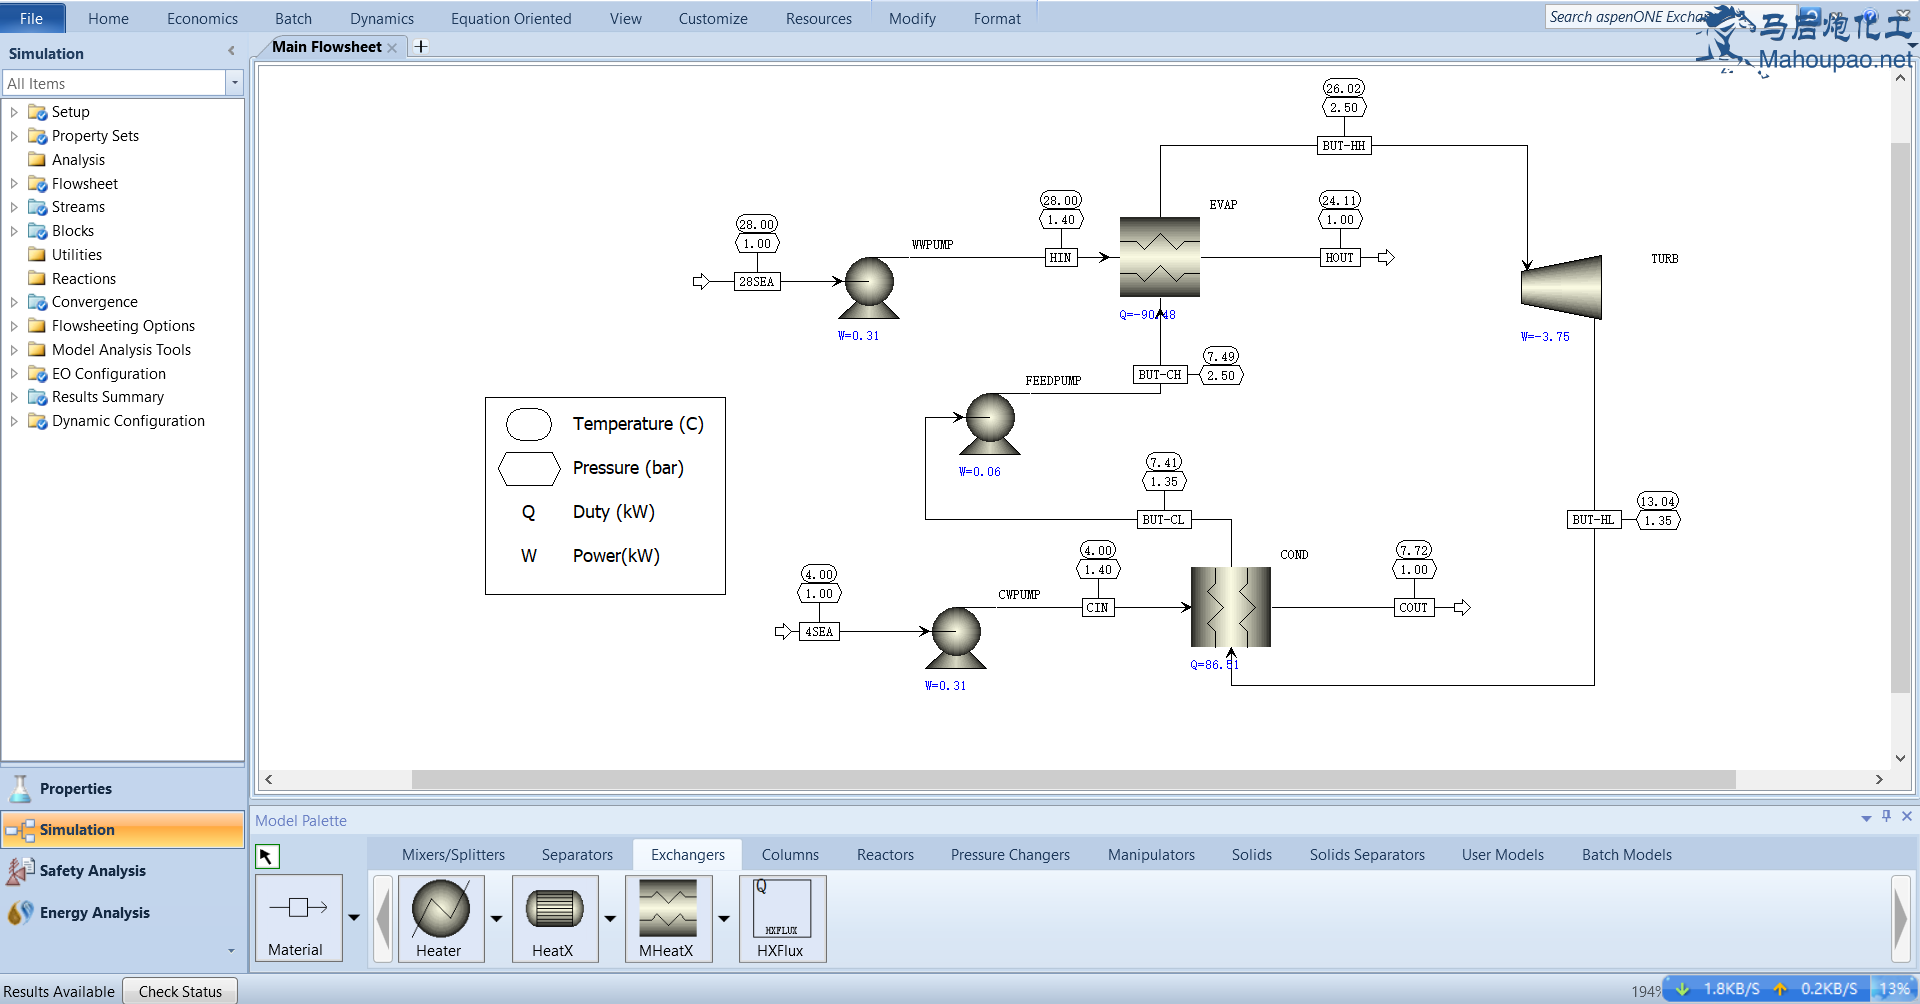Select the WWPUMP pump block

[869, 288]
